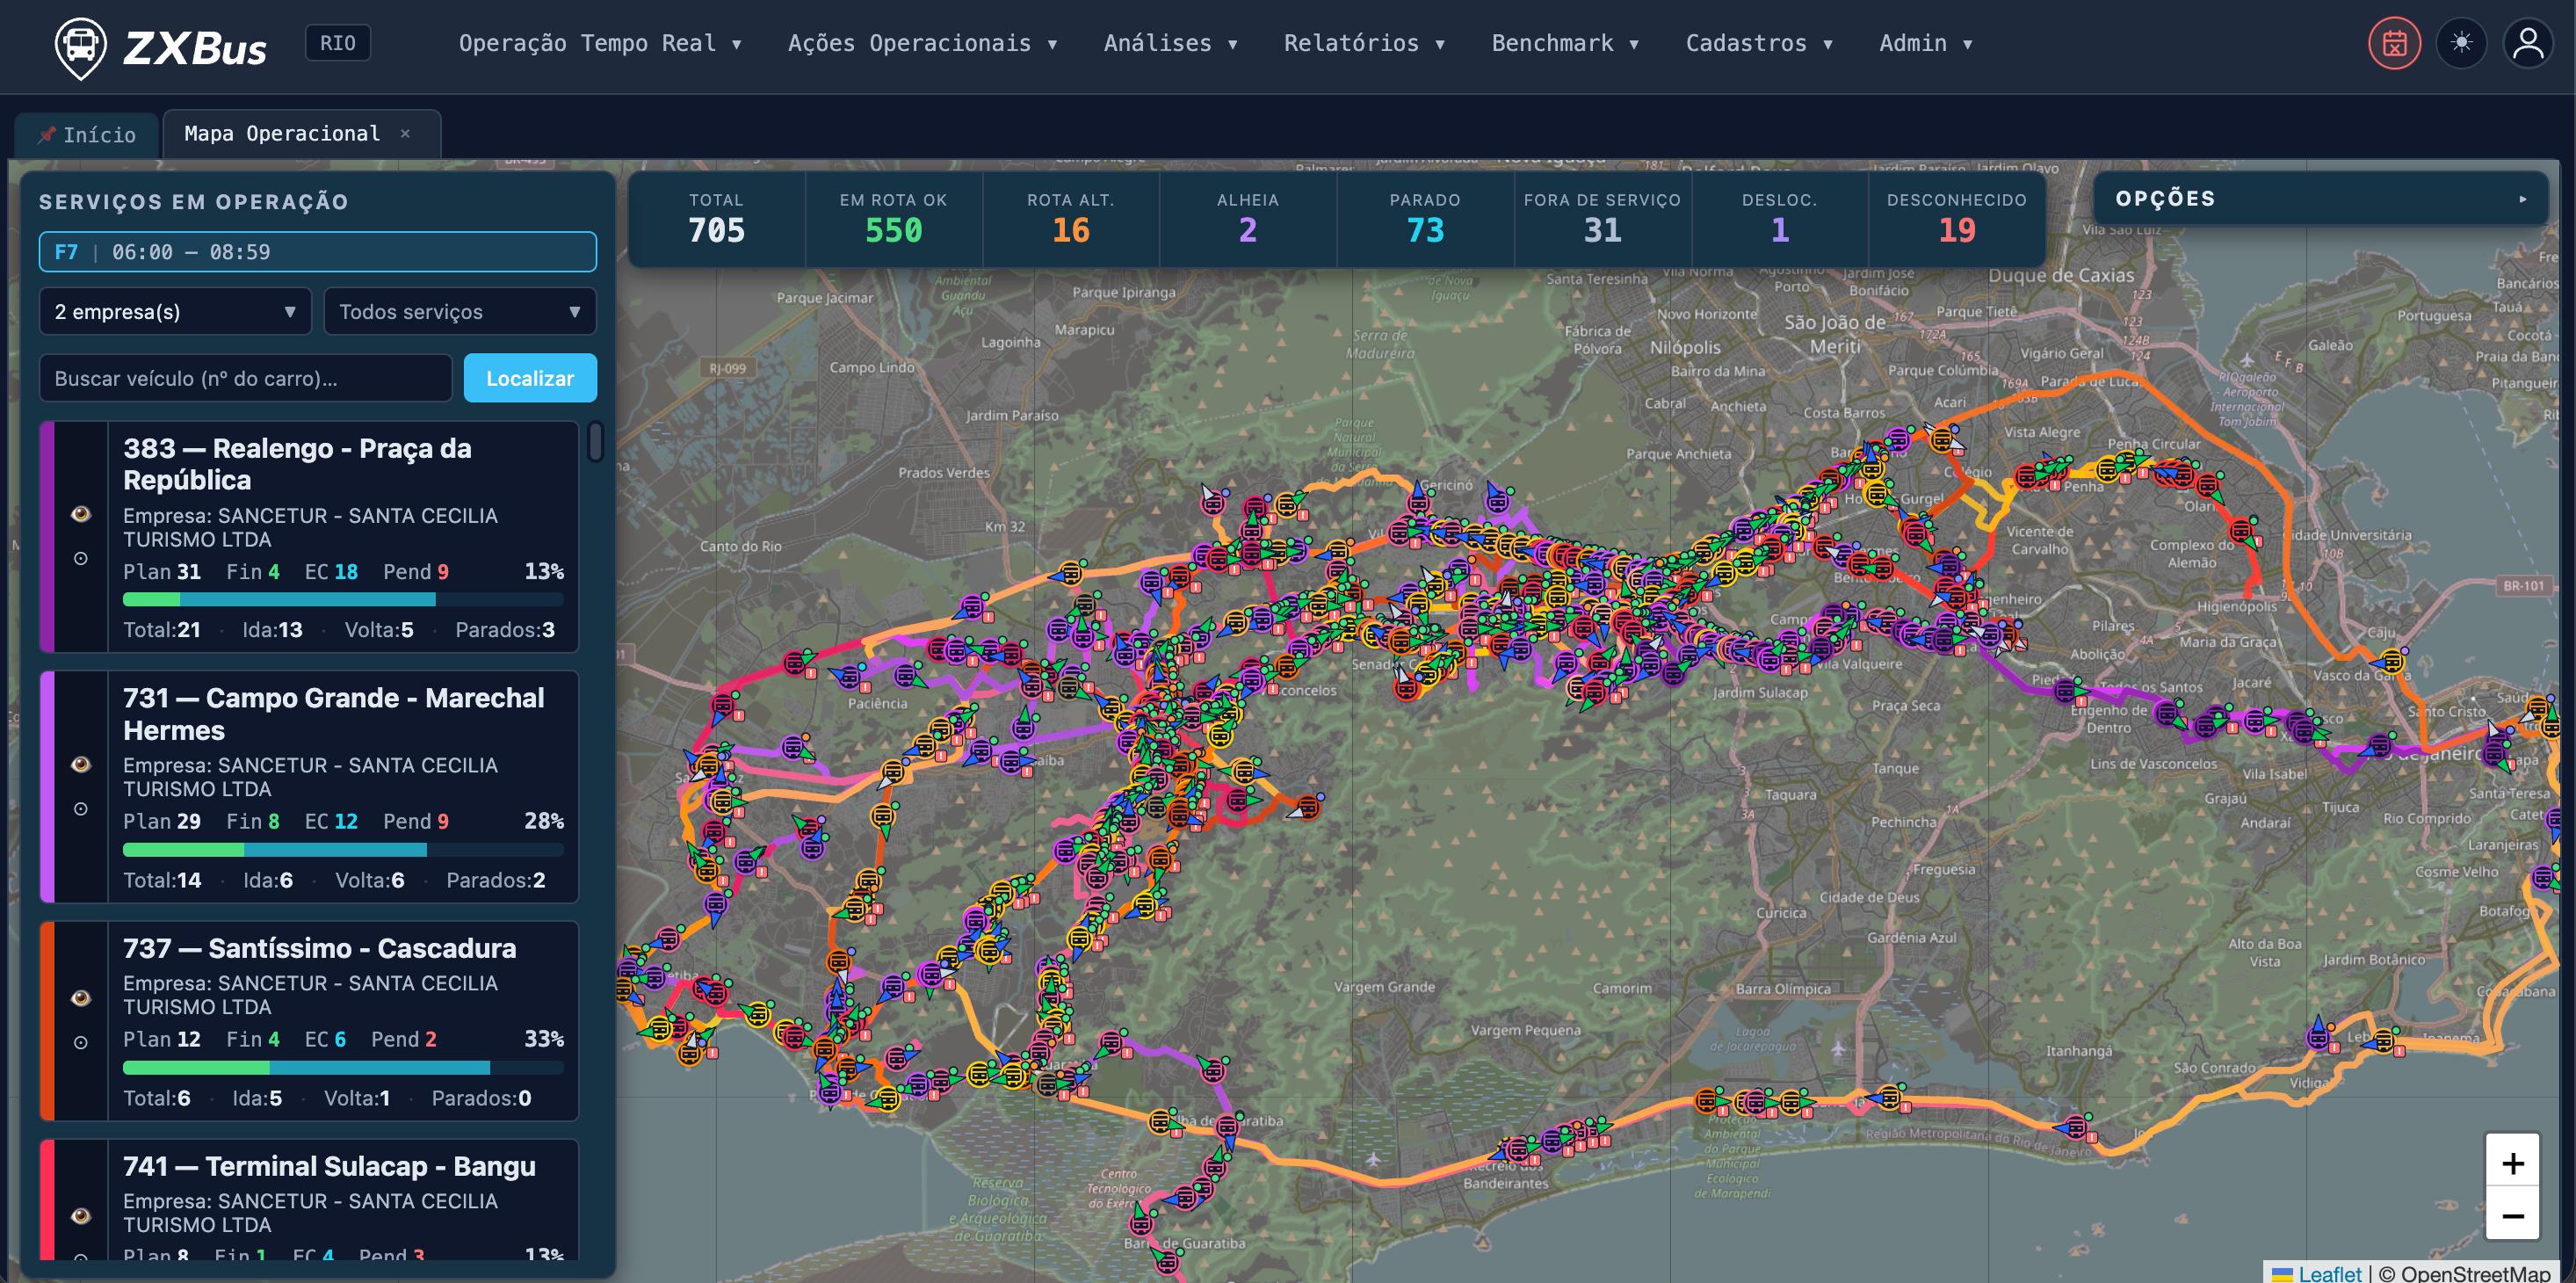Open the 2 empresa(s) dropdown
Viewport: 2576px width, 1283px height.
coord(175,311)
